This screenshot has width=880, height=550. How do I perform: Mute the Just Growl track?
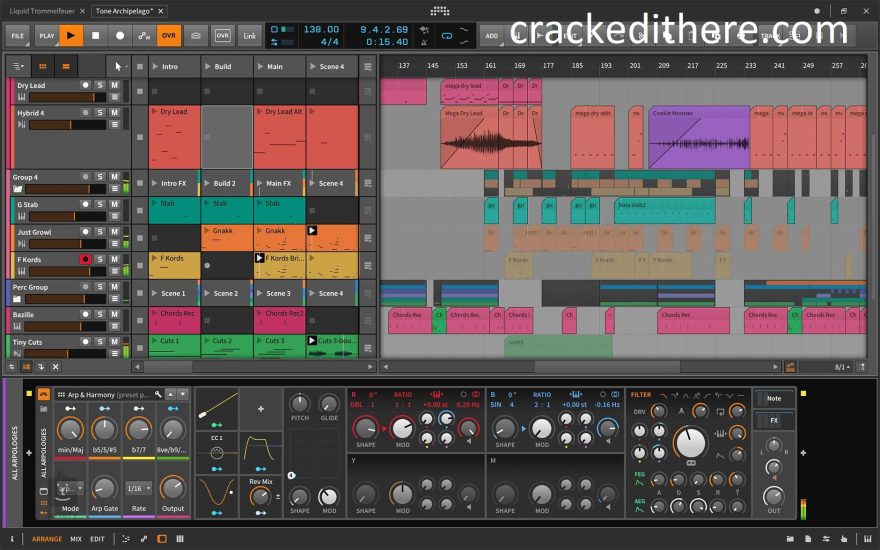(114, 232)
